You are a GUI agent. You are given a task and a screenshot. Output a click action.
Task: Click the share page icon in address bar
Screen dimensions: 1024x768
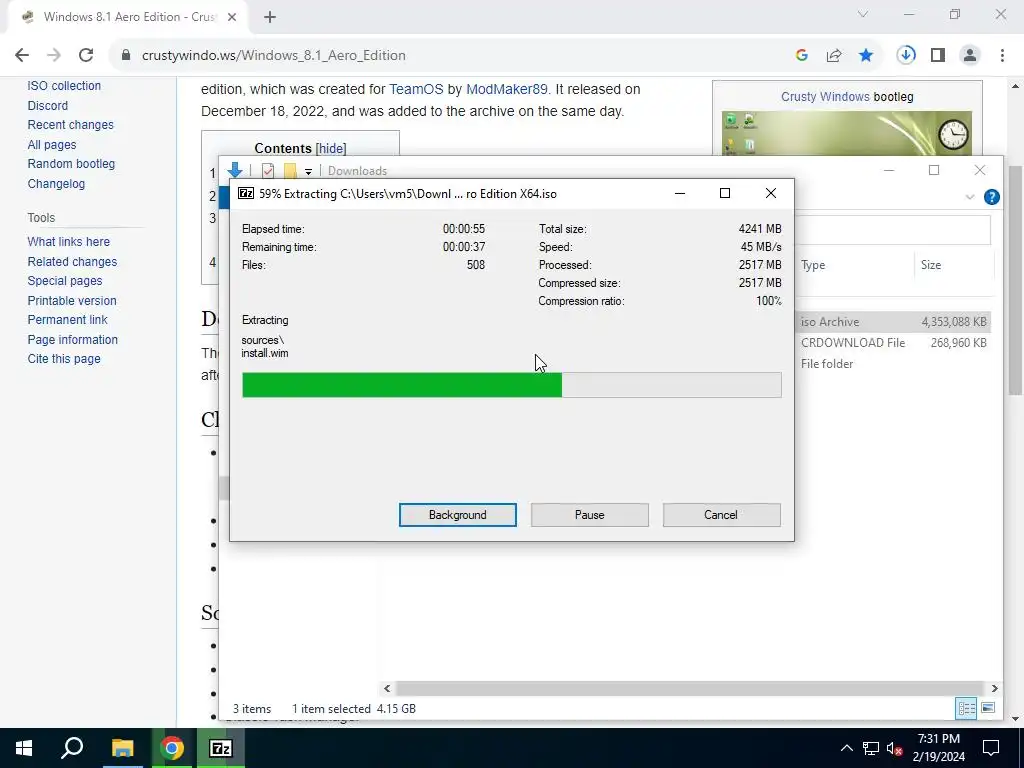834,56
